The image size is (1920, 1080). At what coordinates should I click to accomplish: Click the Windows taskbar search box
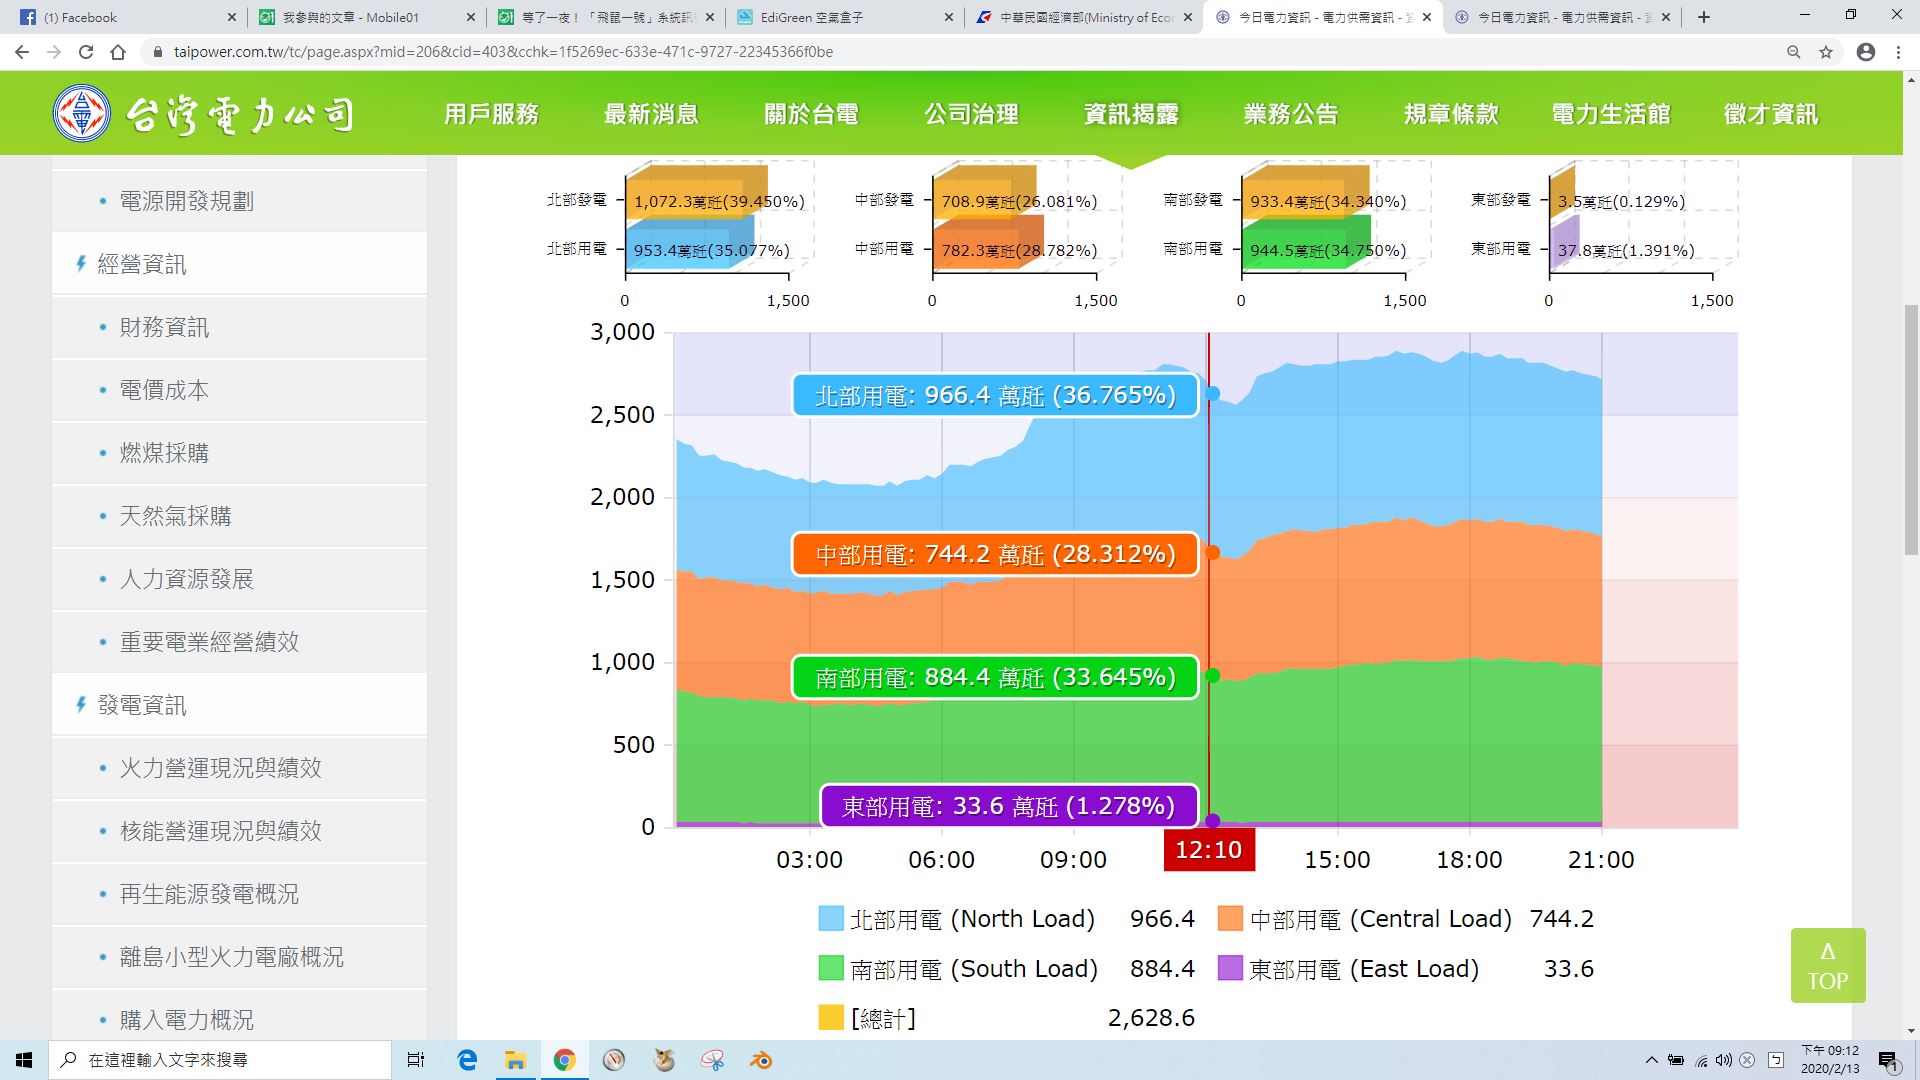click(220, 1060)
